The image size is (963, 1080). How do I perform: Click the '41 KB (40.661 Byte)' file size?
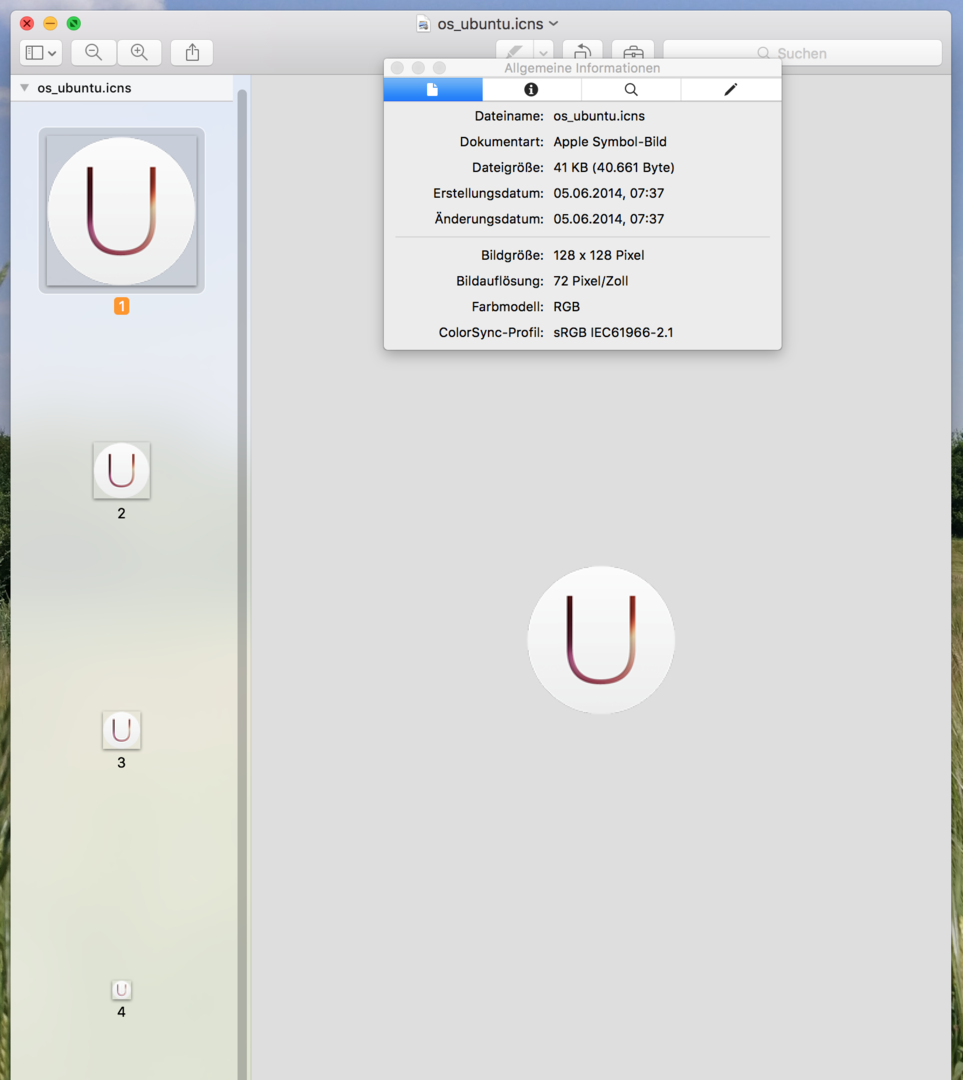[x=614, y=167]
